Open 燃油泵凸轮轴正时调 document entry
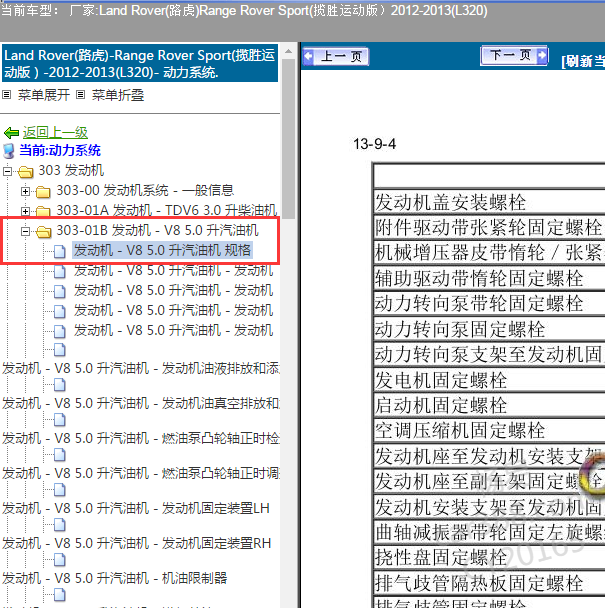Image resolution: width=605 pixels, height=608 pixels. [141, 473]
